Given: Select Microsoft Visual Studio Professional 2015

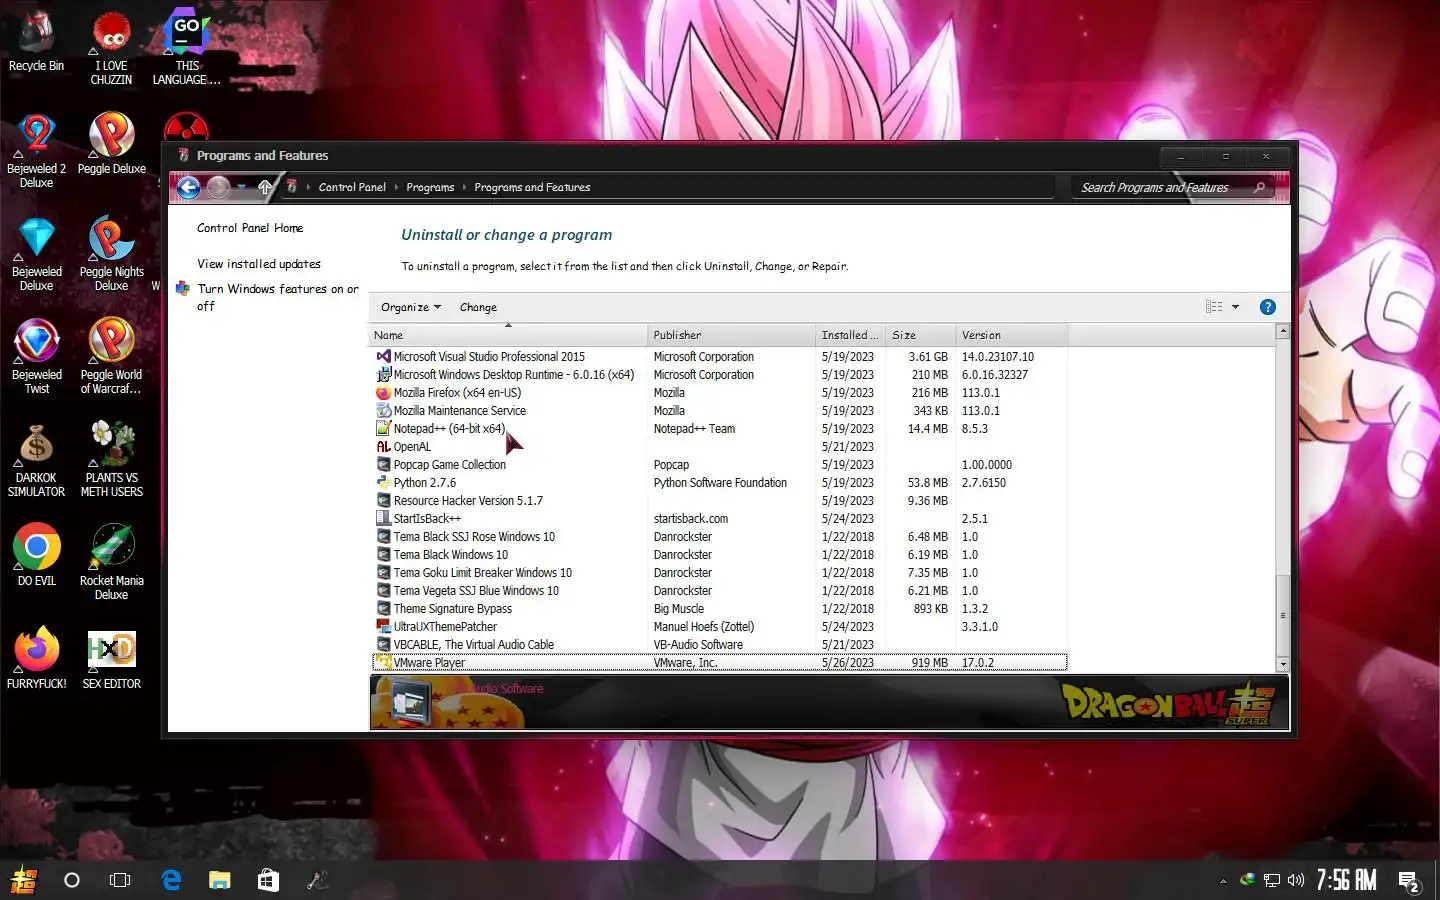Looking at the screenshot, I should click(720, 357).
